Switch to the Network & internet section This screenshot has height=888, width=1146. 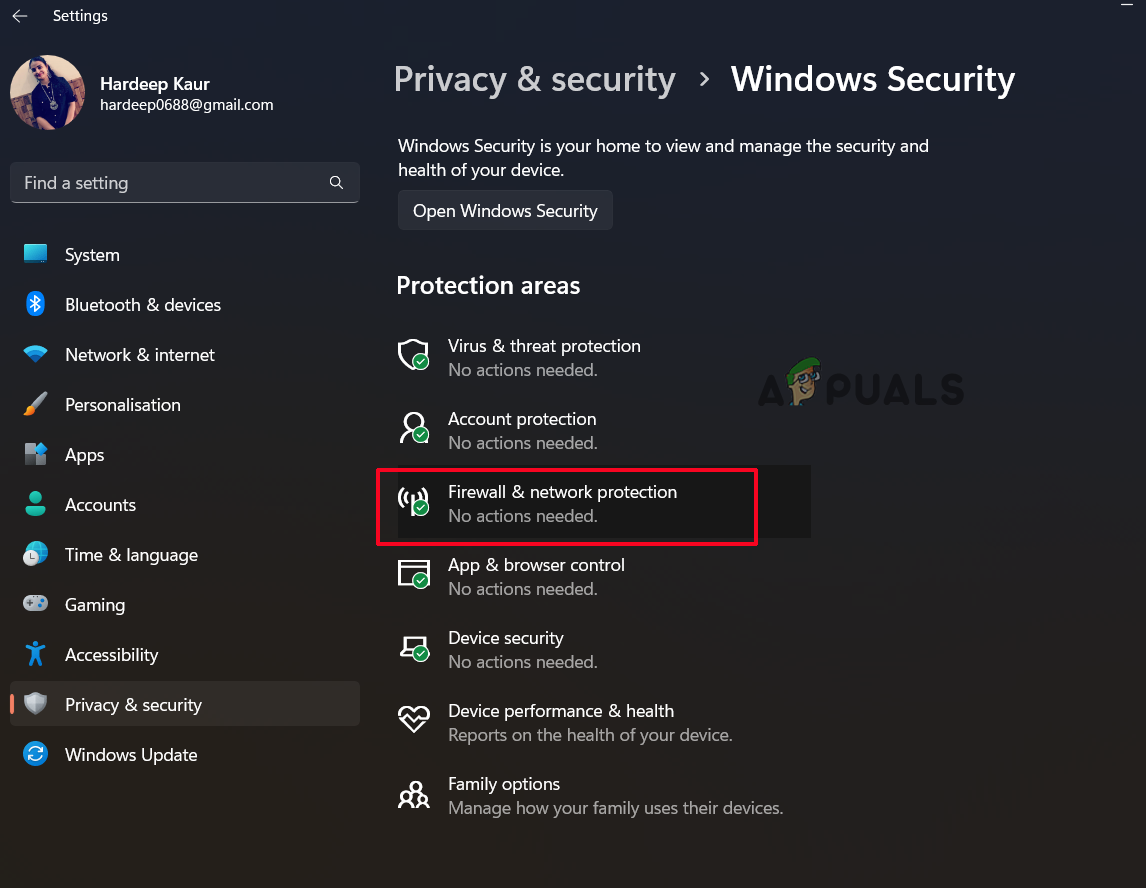[139, 354]
